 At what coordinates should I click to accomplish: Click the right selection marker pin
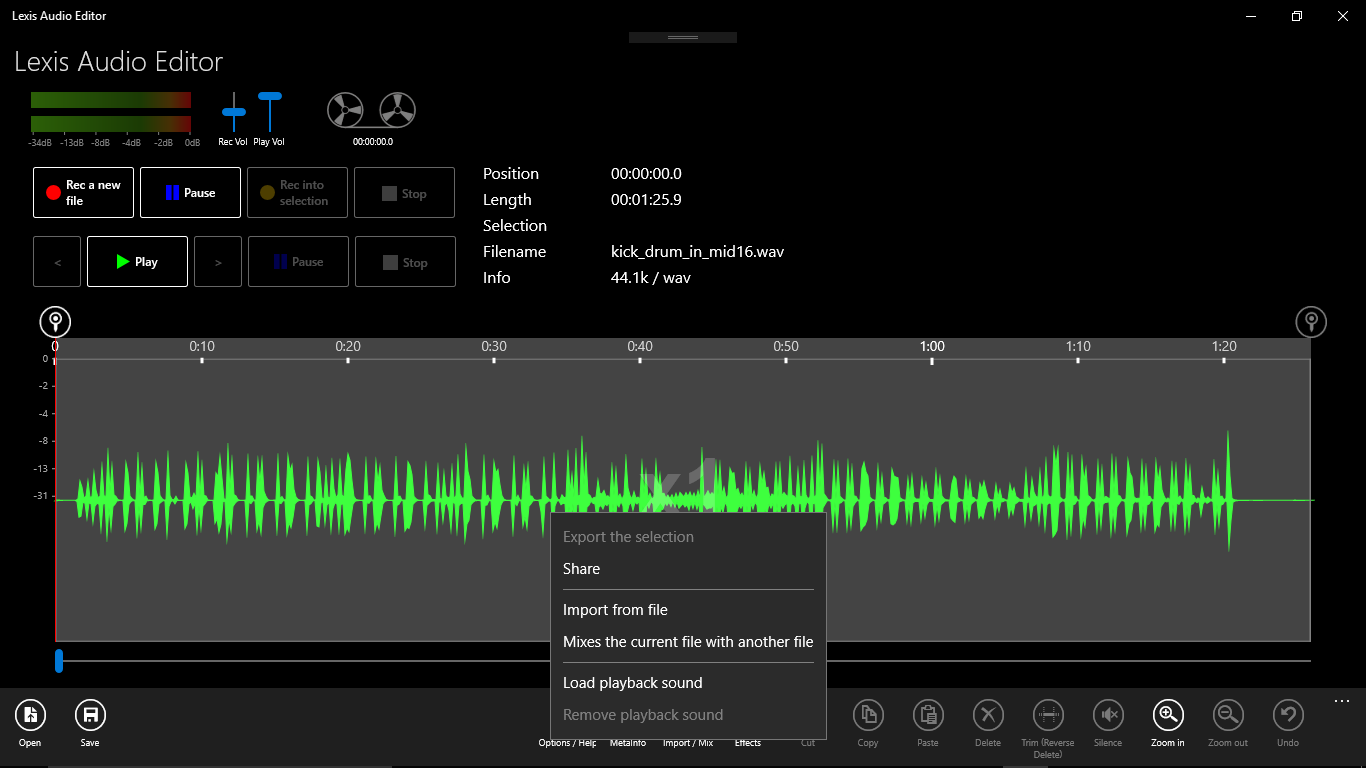click(x=1311, y=322)
